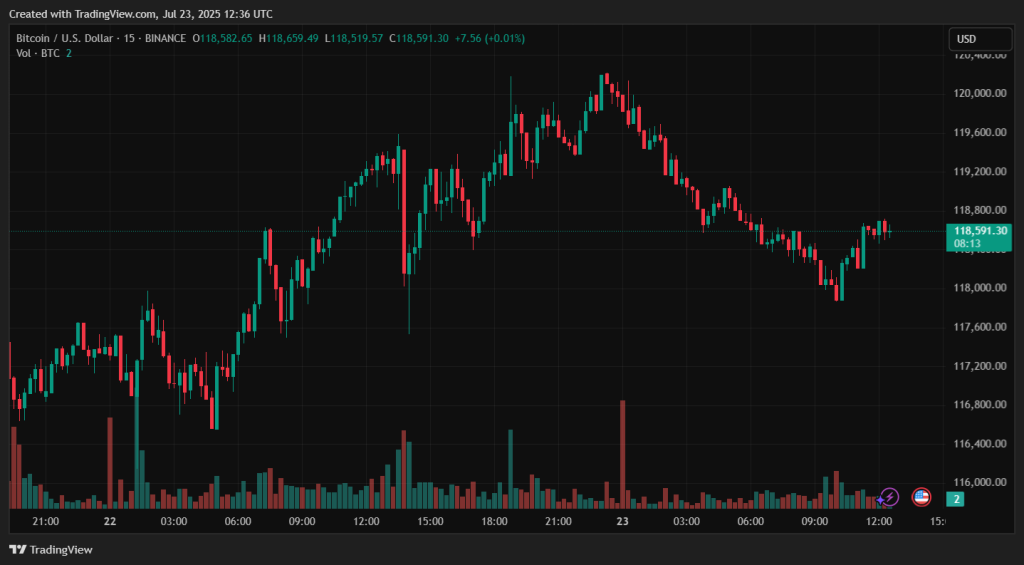Click the 21:00 label left of date 22
This screenshot has height=565, width=1024.
(46, 521)
